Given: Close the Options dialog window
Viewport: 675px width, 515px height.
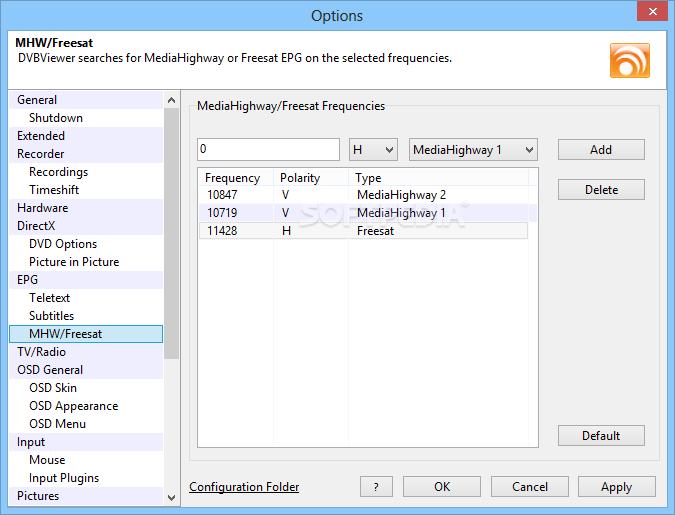Looking at the screenshot, I should [x=652, y=12].
